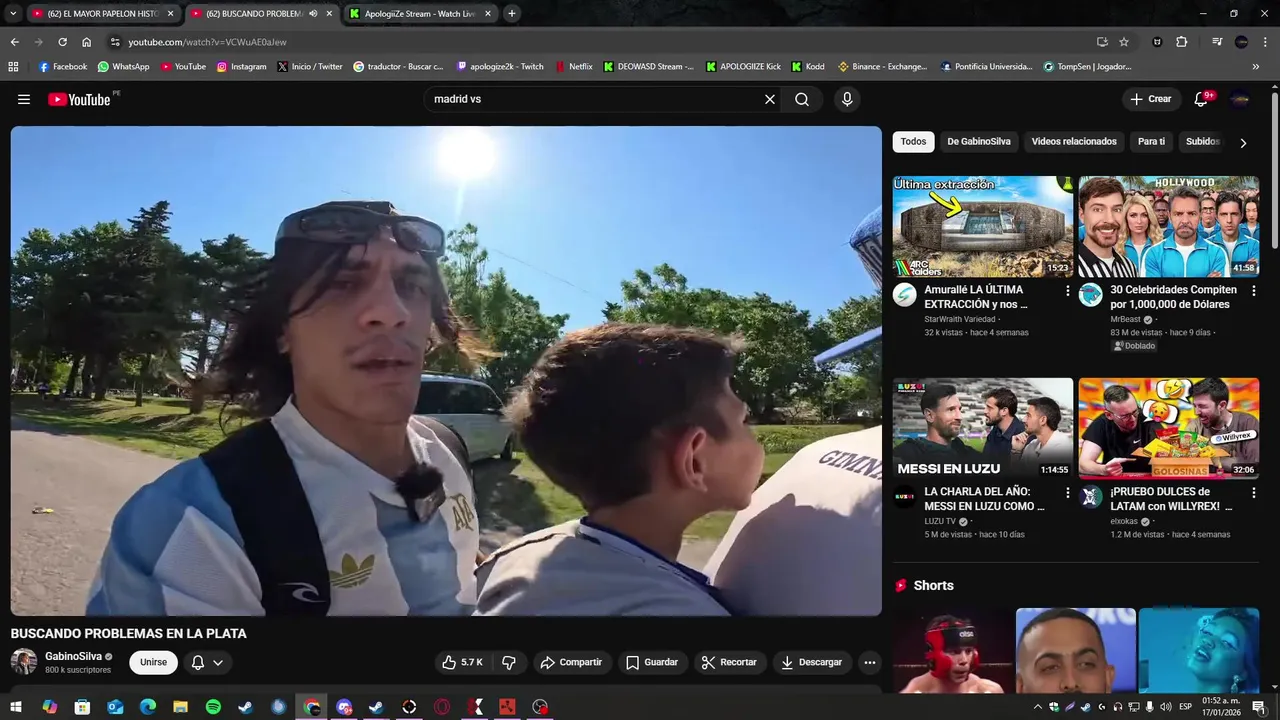Open options for LA CHARLA DEL AÑO
The image size is (1280, 720).
(x=1067, y=493)
